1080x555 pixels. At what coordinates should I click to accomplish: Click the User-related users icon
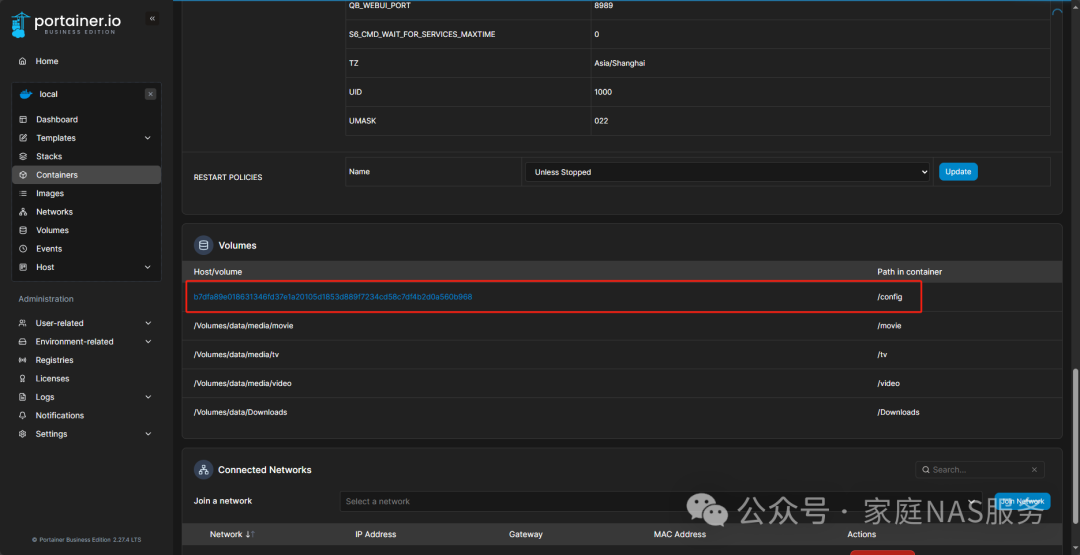pos(23,323)
